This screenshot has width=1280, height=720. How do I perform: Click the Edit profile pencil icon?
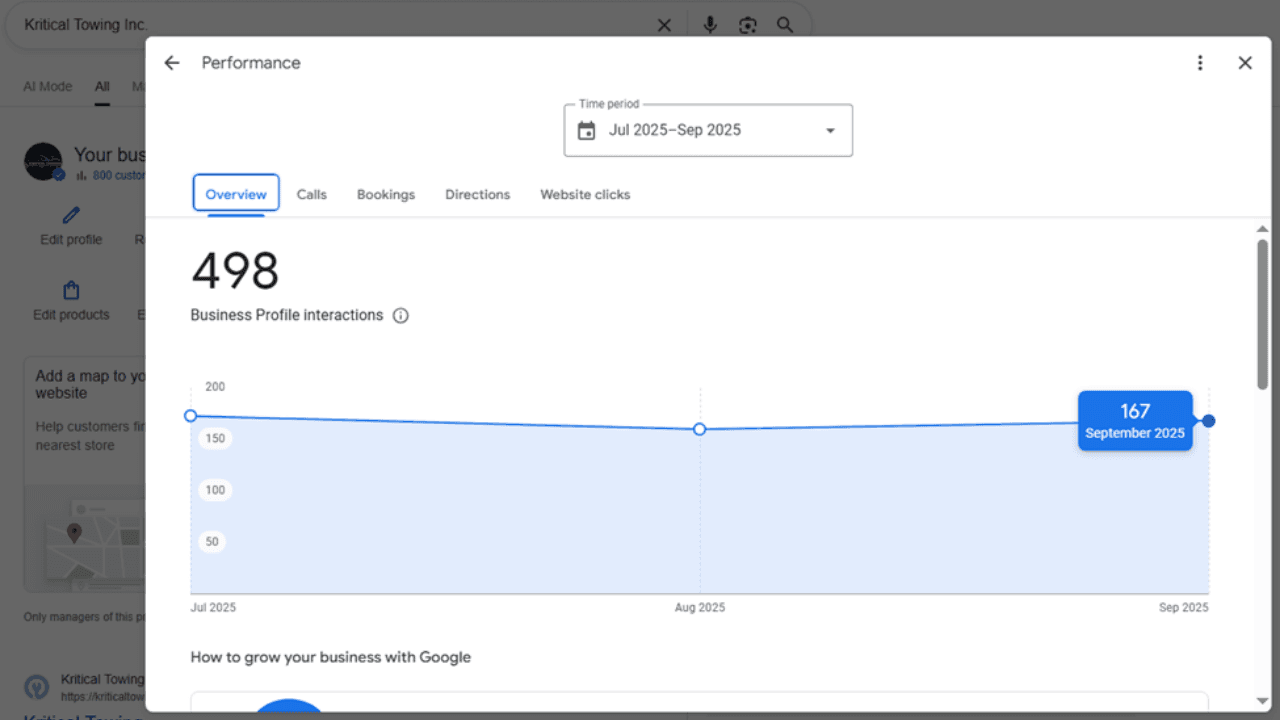71,216
